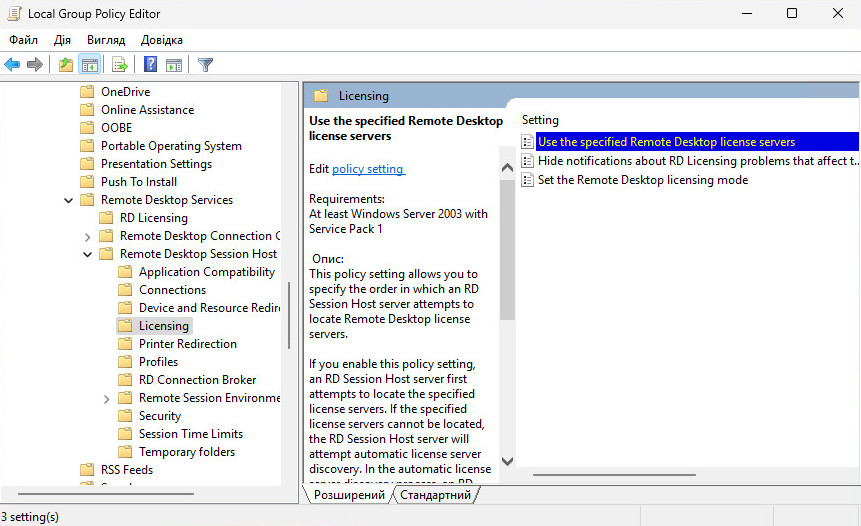Click the '3 setting(s)' status bar text
This screenshot has height=526, width=861.
click(x=30, y=517)
